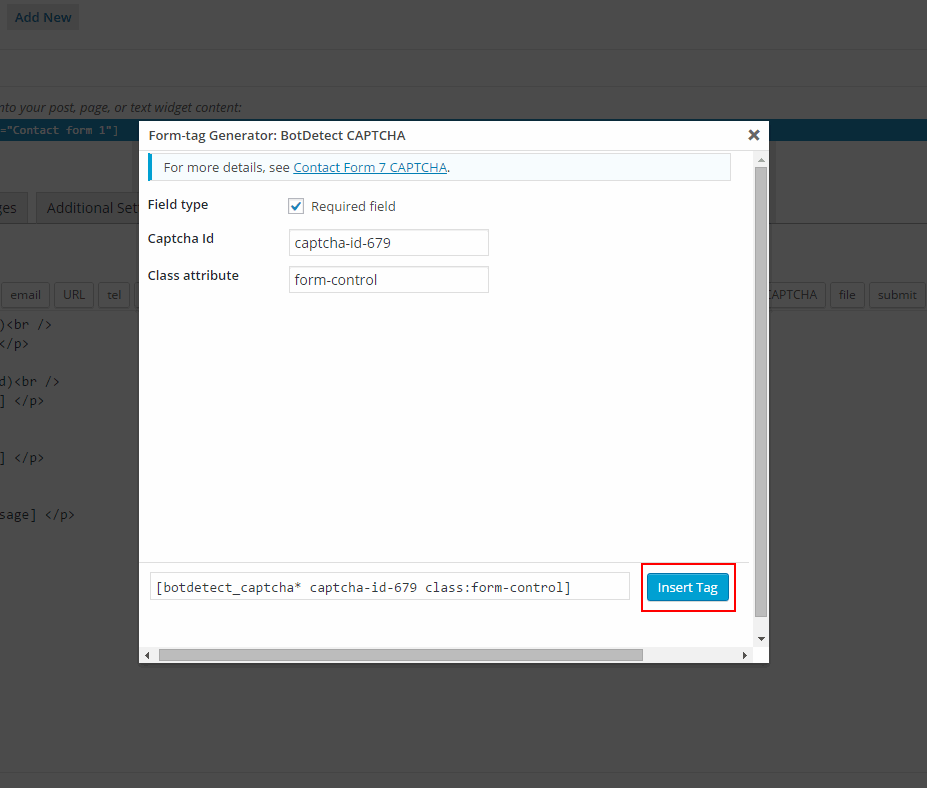Choose the tel form-tag button
Image resolution: width=927 pixels, height=788 pixels.
click(x=114, y=295)
